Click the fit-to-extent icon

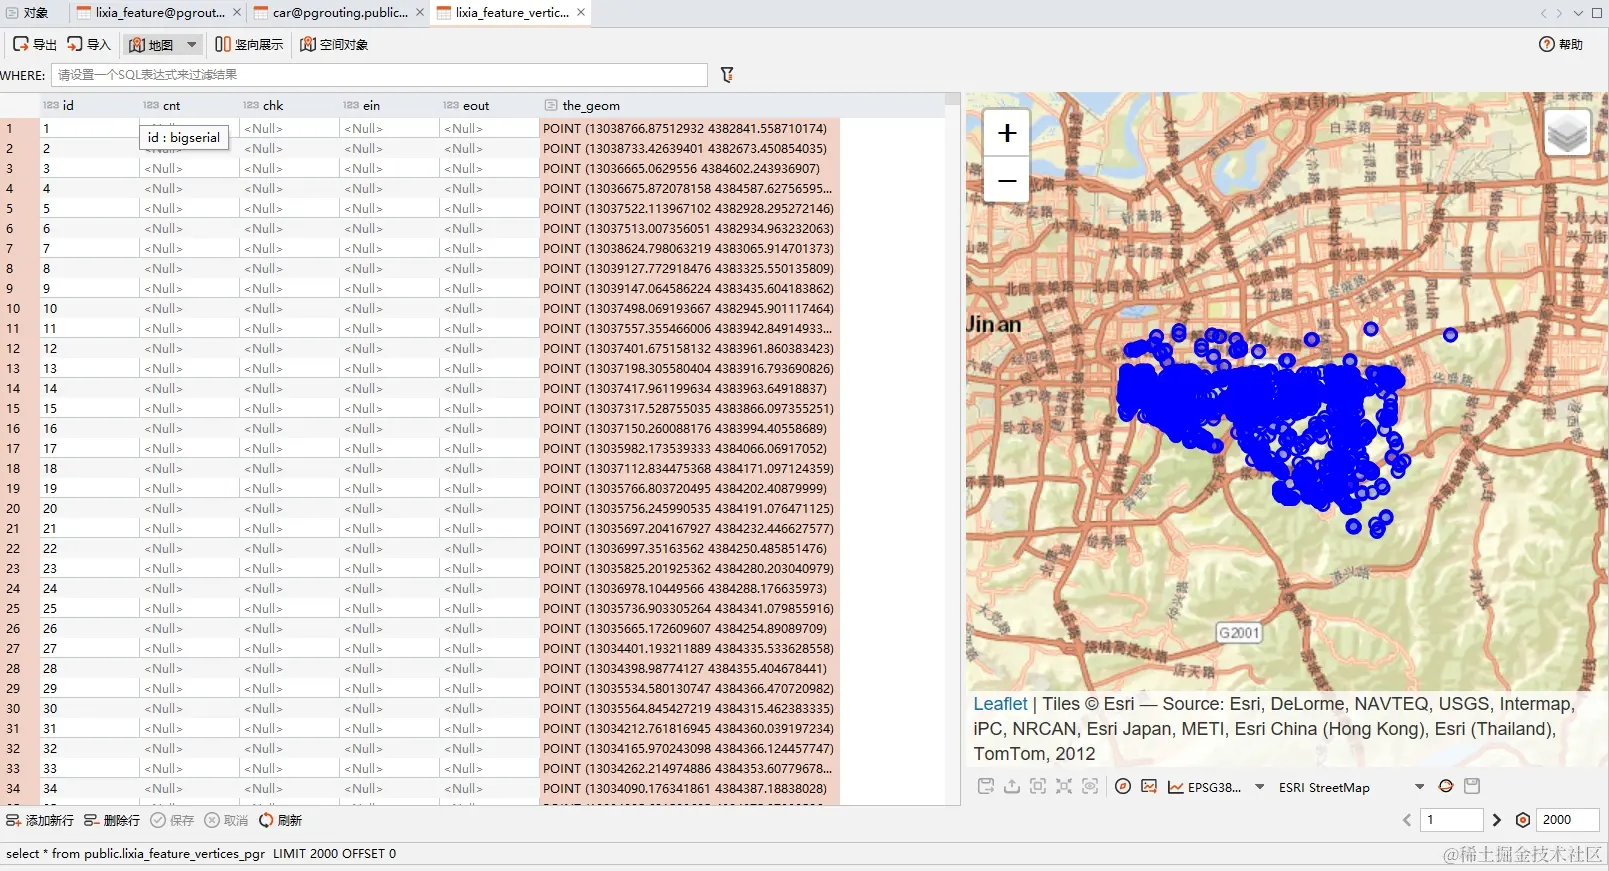1064,786
